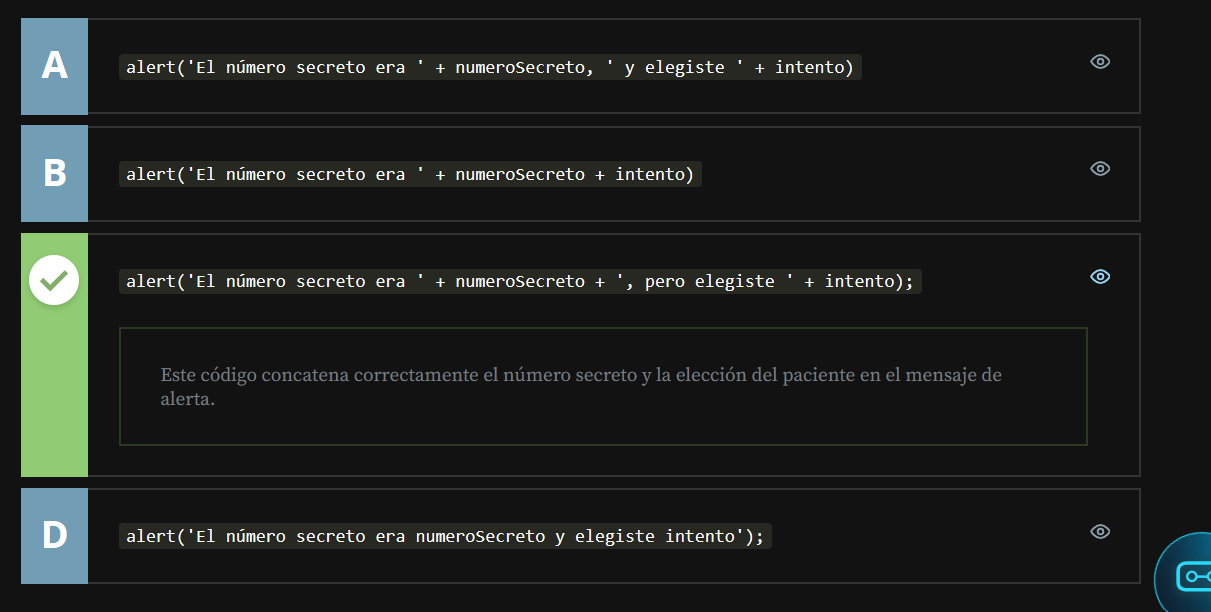Screen dimensions: 1211x612
Task: Click the code containing ', pero elegiste '
Action: 520,281
